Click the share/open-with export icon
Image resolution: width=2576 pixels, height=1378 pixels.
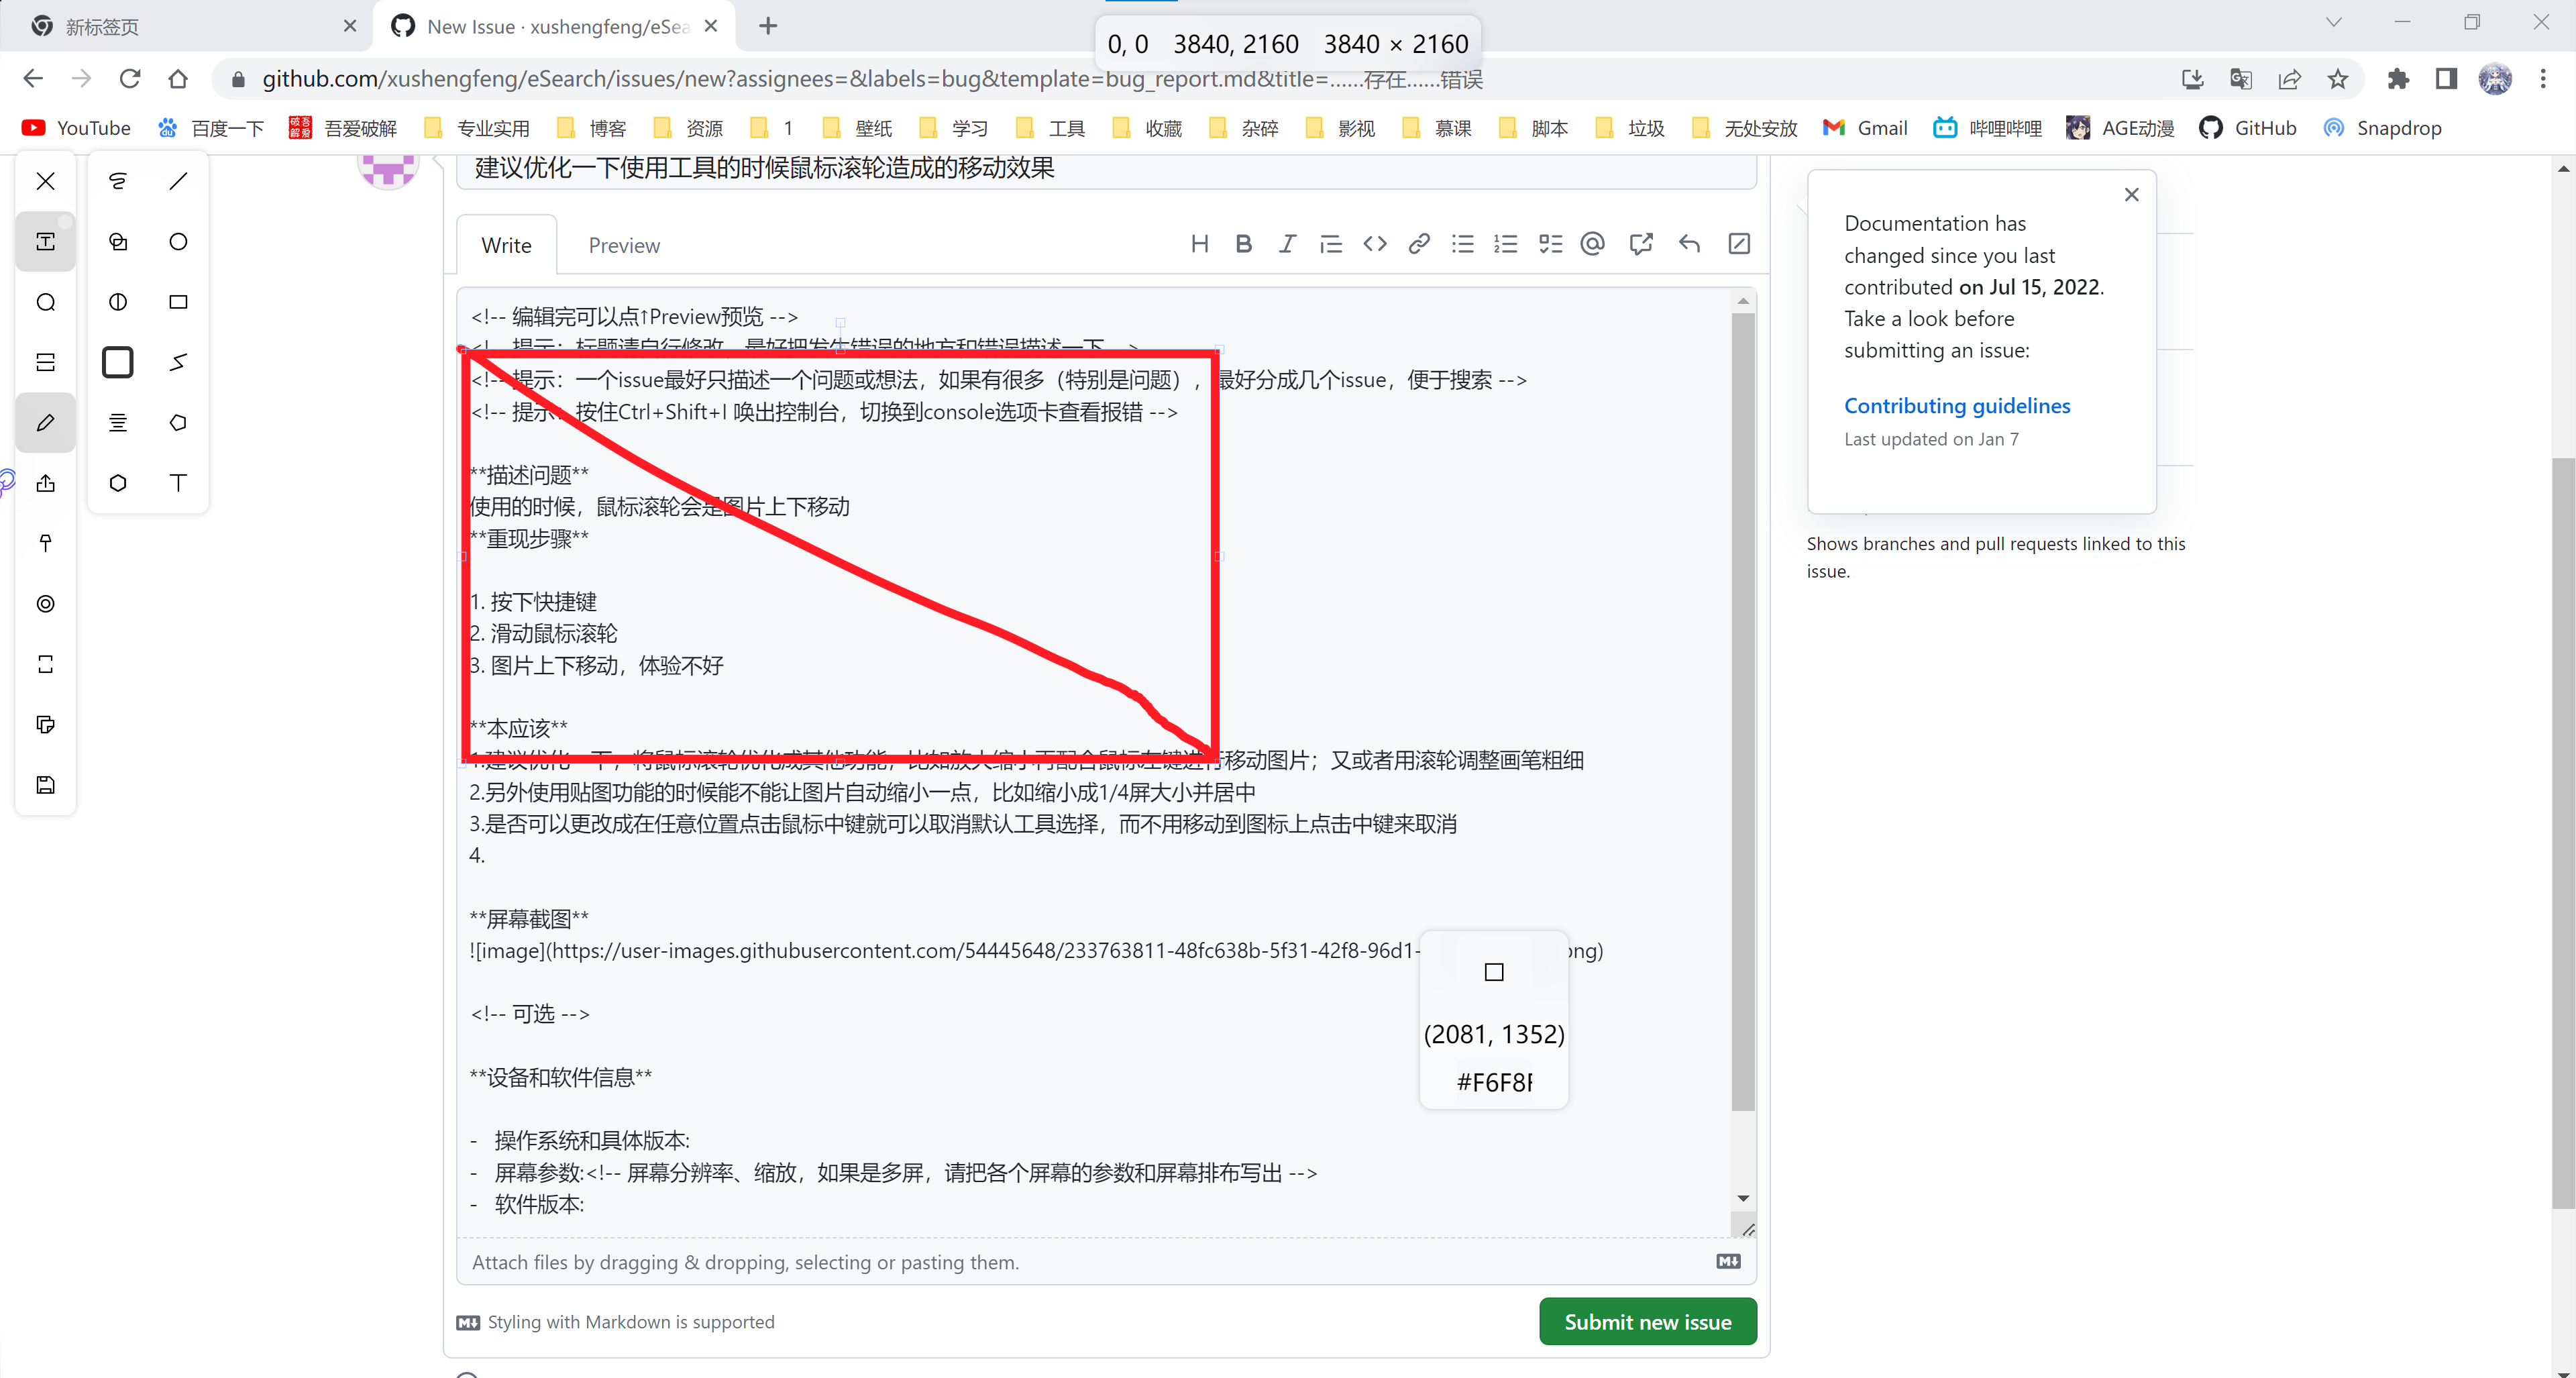46,483
